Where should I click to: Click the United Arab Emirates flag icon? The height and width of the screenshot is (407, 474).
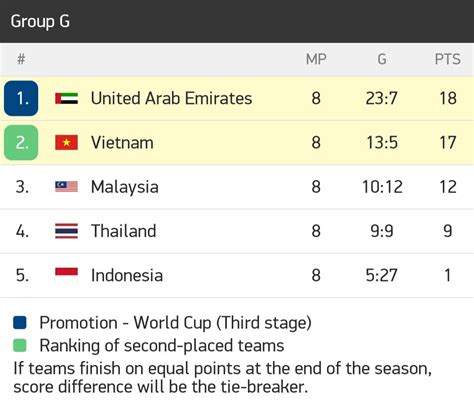(66, 98)
